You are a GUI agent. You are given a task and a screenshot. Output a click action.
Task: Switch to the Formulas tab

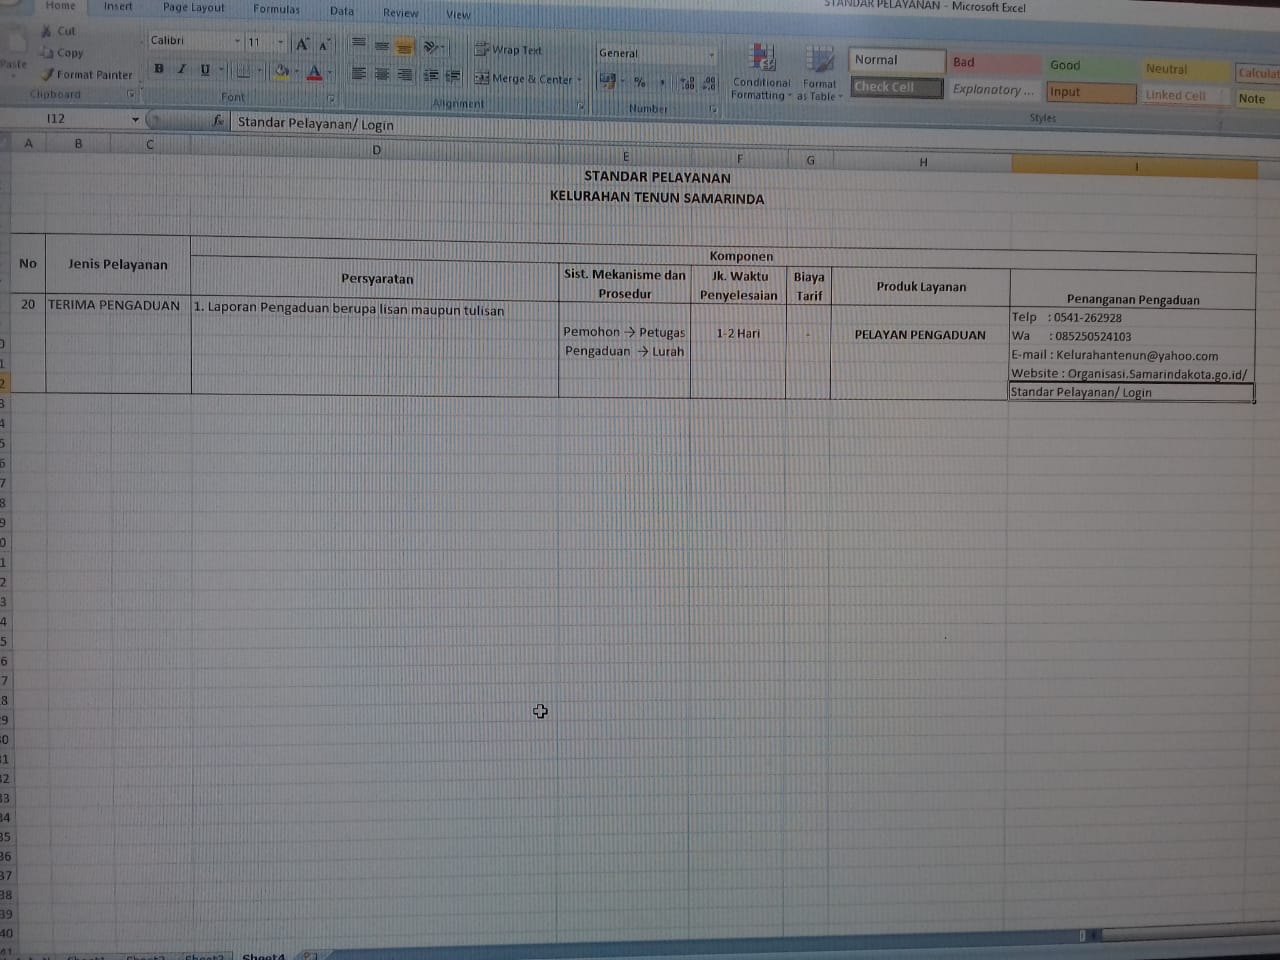click(x=277, y=9)
